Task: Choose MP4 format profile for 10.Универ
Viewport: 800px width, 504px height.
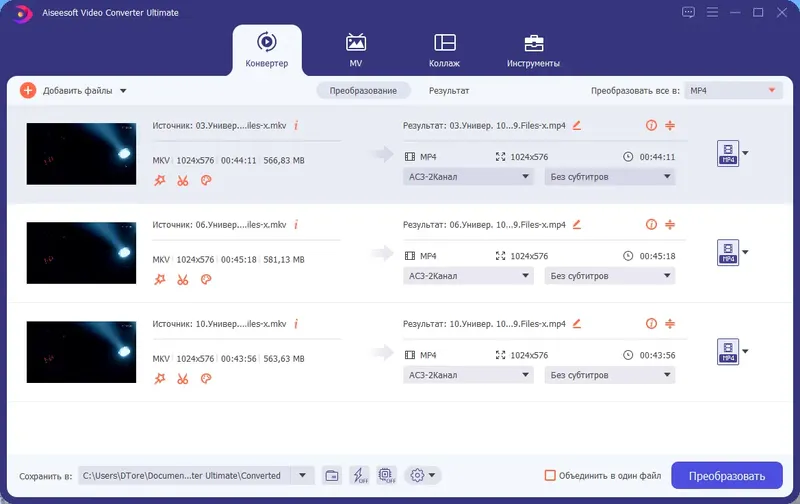Action: tap(728, 351)
